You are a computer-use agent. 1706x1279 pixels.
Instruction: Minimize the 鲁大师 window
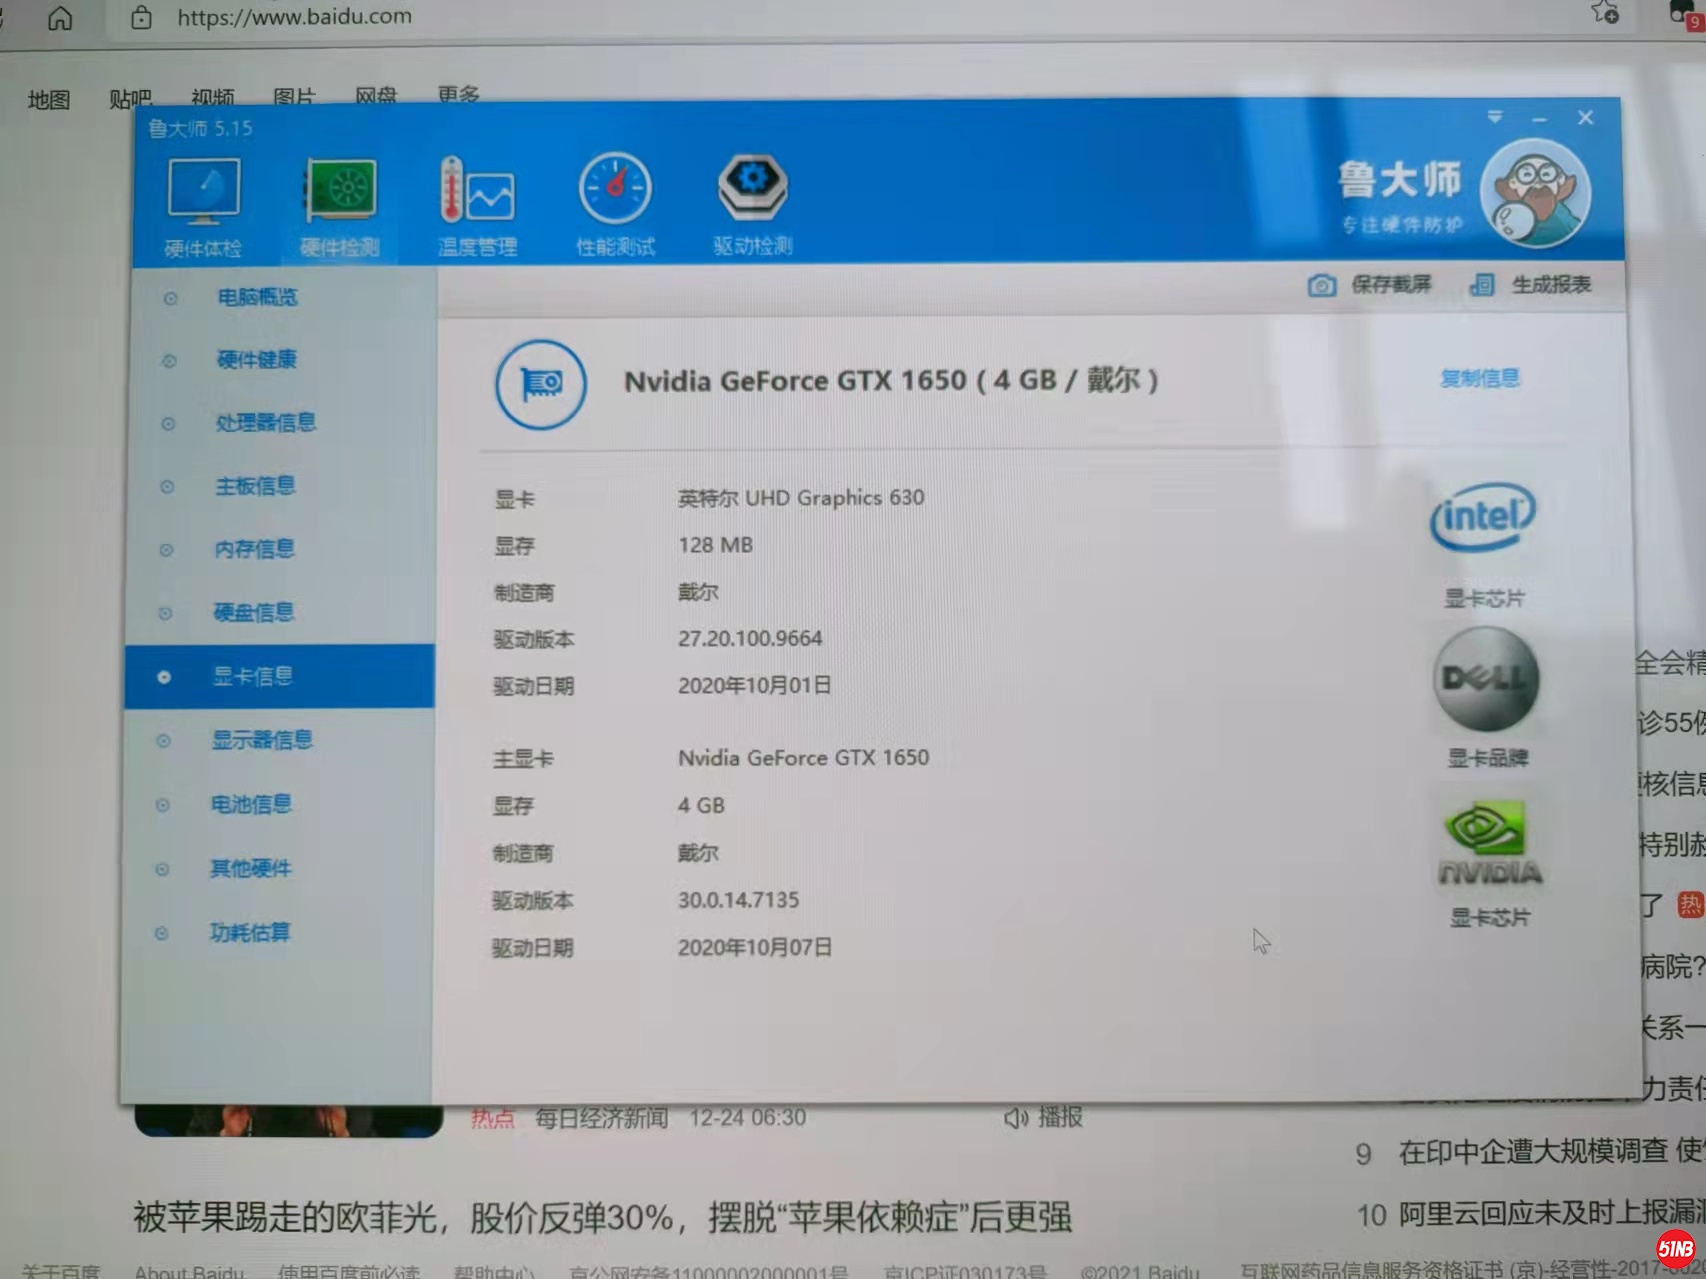[x=1539, y=119]
